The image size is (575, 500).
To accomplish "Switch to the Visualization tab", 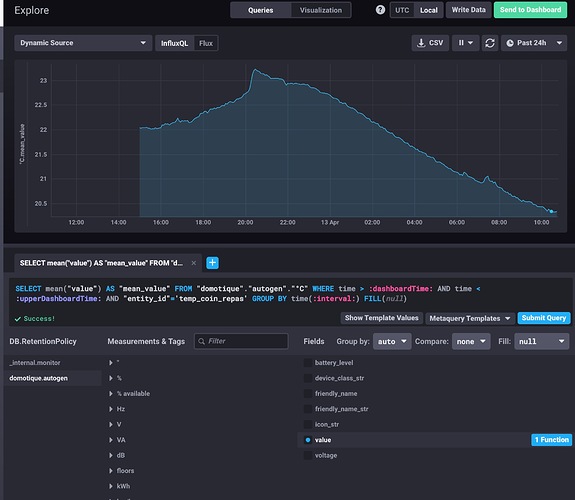I will [x=321, y=10].
